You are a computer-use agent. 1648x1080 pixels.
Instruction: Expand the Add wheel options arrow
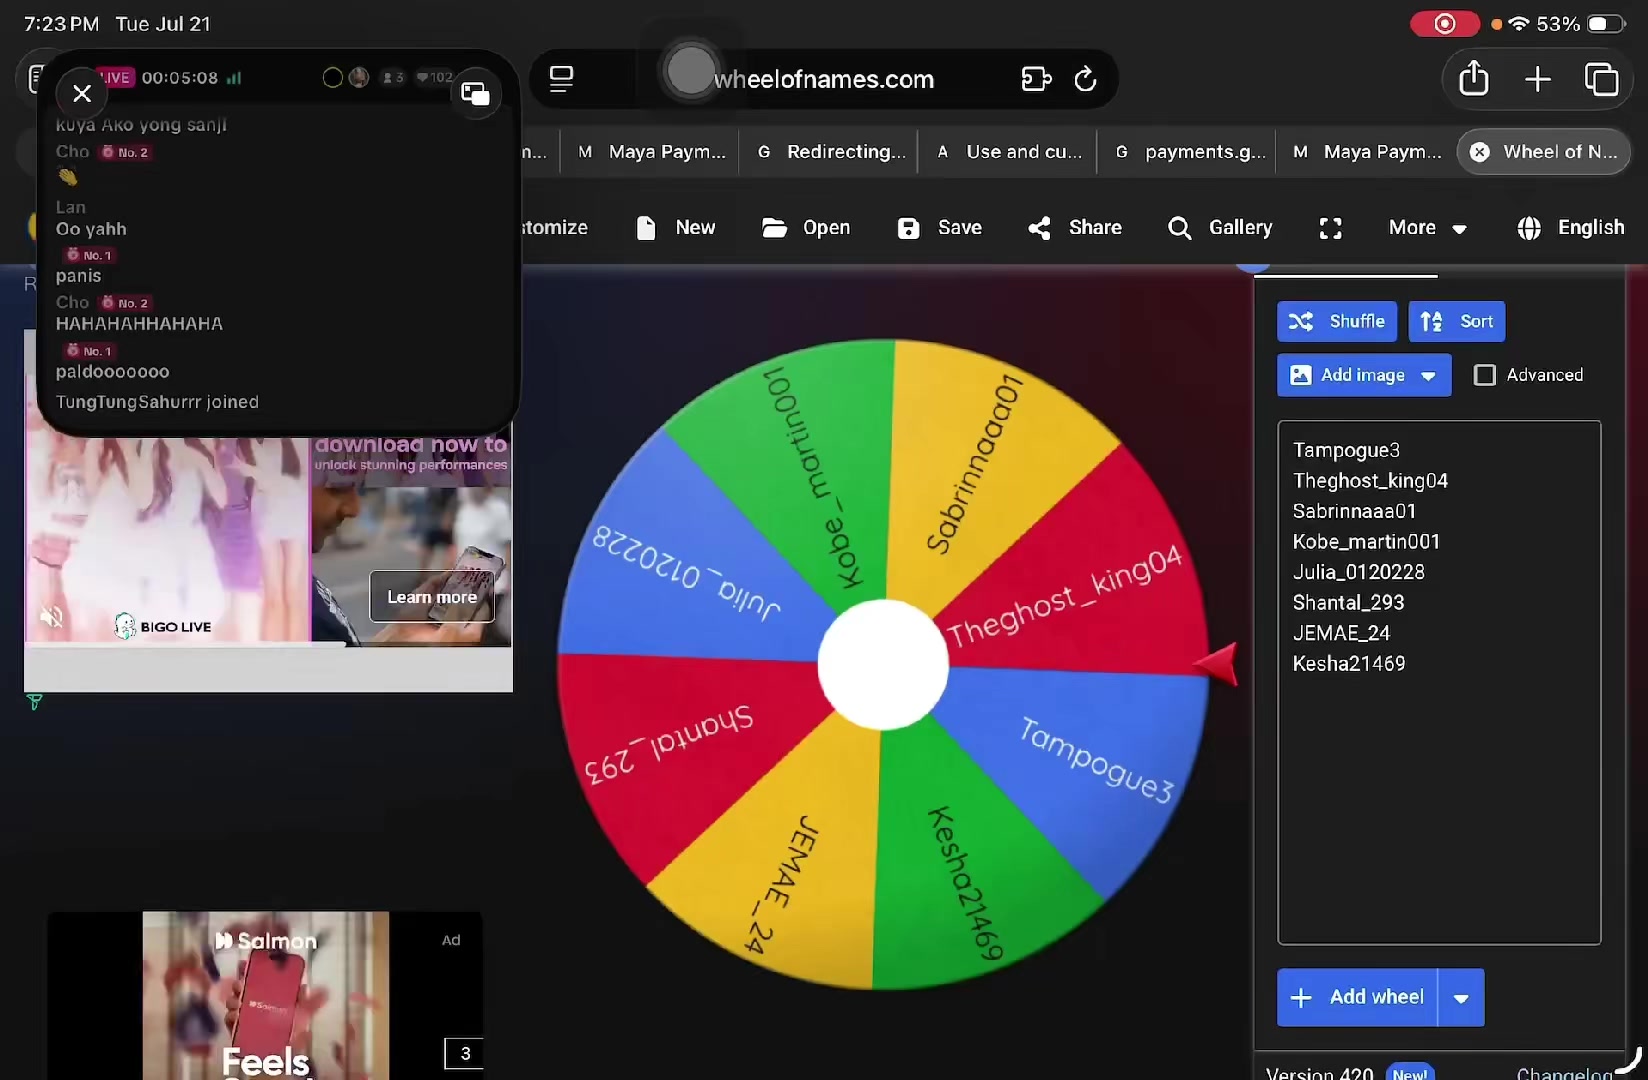[x=1461, y=998]
